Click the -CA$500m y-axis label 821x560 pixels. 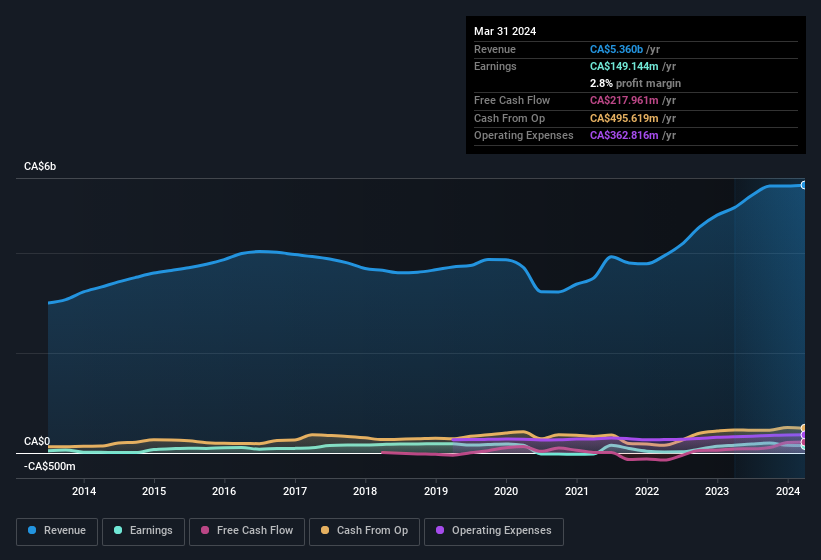point(50,466)
